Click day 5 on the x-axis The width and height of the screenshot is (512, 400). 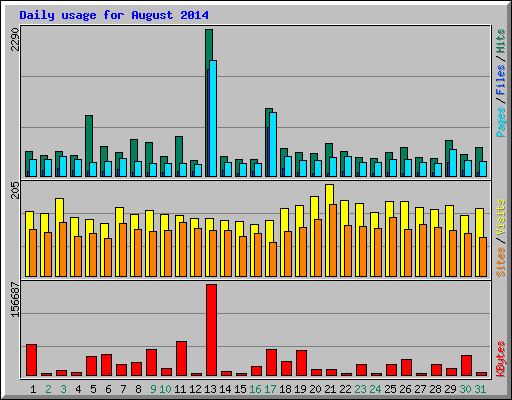(x=93, y=389)
